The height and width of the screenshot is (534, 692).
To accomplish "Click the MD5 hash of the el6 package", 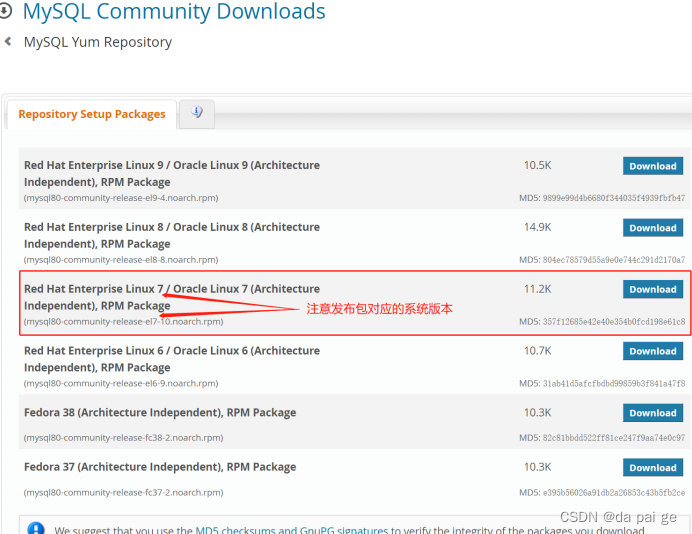I will click(x=614, y=383).
